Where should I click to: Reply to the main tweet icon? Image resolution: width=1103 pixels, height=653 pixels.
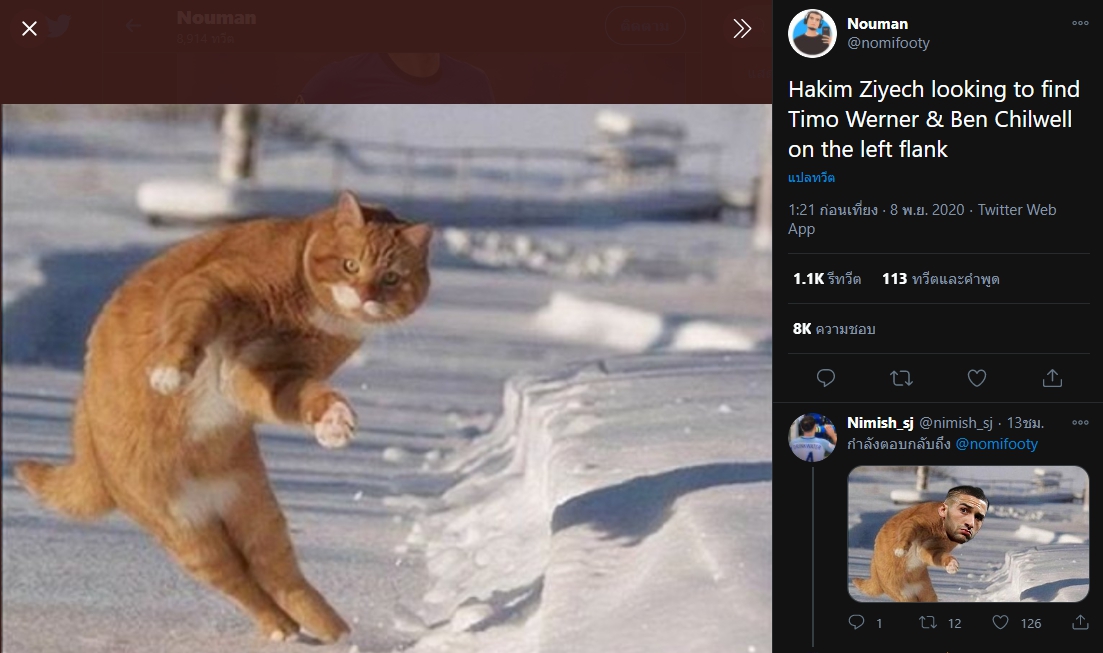(x=826, y=379)
